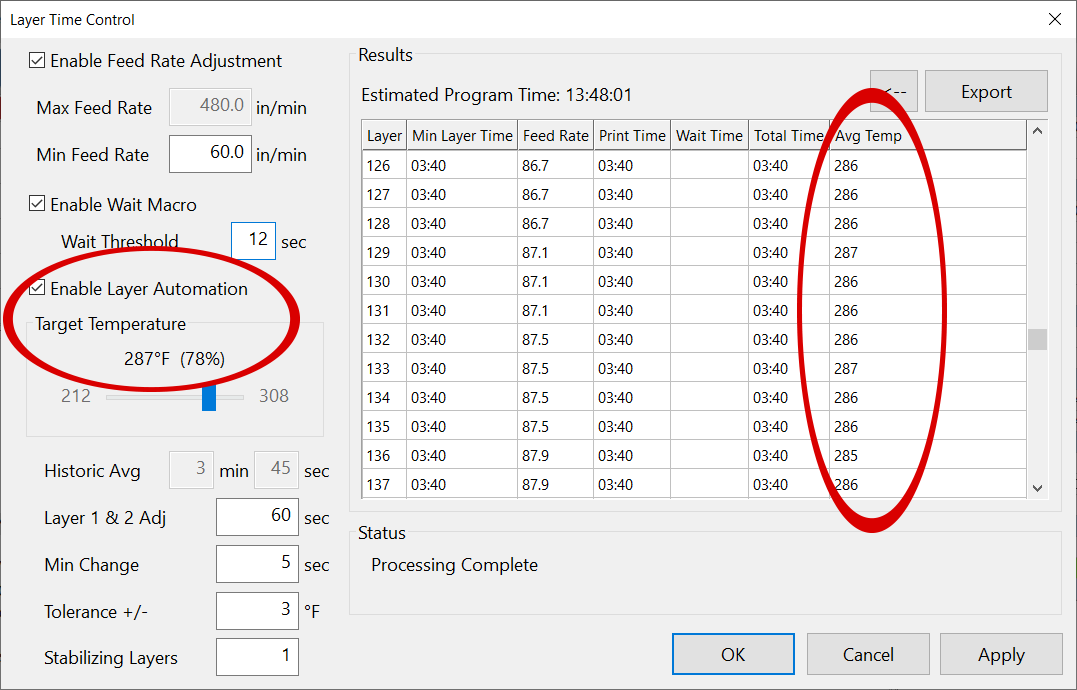The image size is (1077, 690).
Task: Click the back arrow button beside Export
Action: 893,92
